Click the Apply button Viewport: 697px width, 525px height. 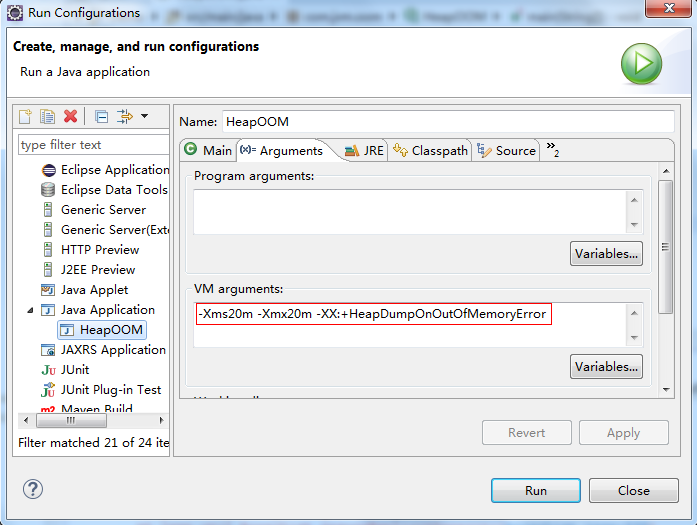pos(624,433)
